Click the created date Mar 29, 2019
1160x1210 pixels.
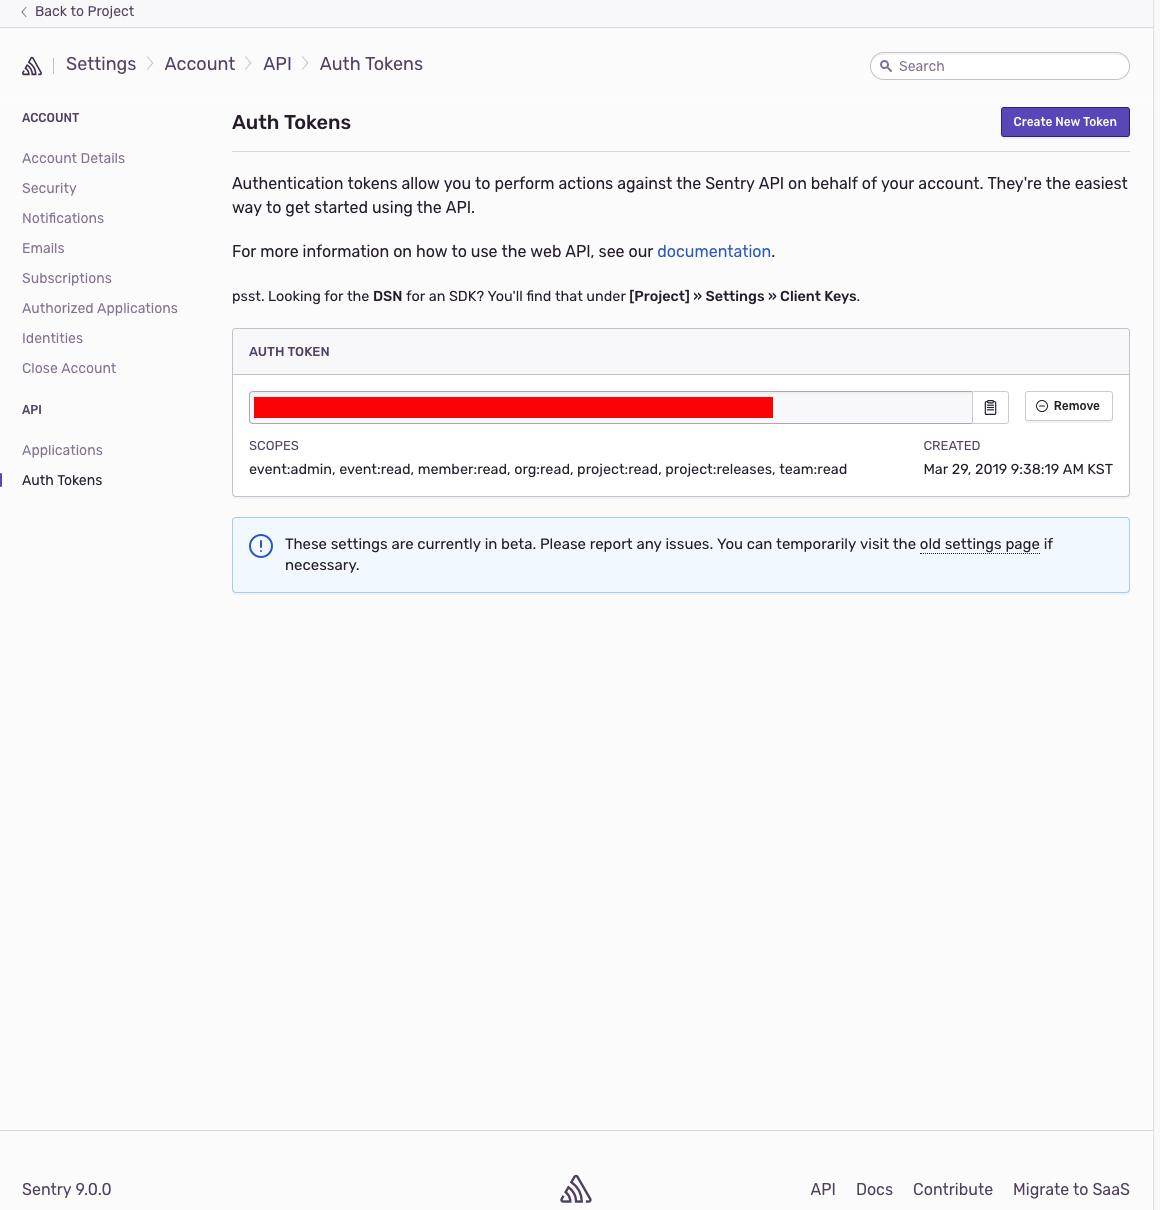pyautogui.click(x=1018, y=469)
